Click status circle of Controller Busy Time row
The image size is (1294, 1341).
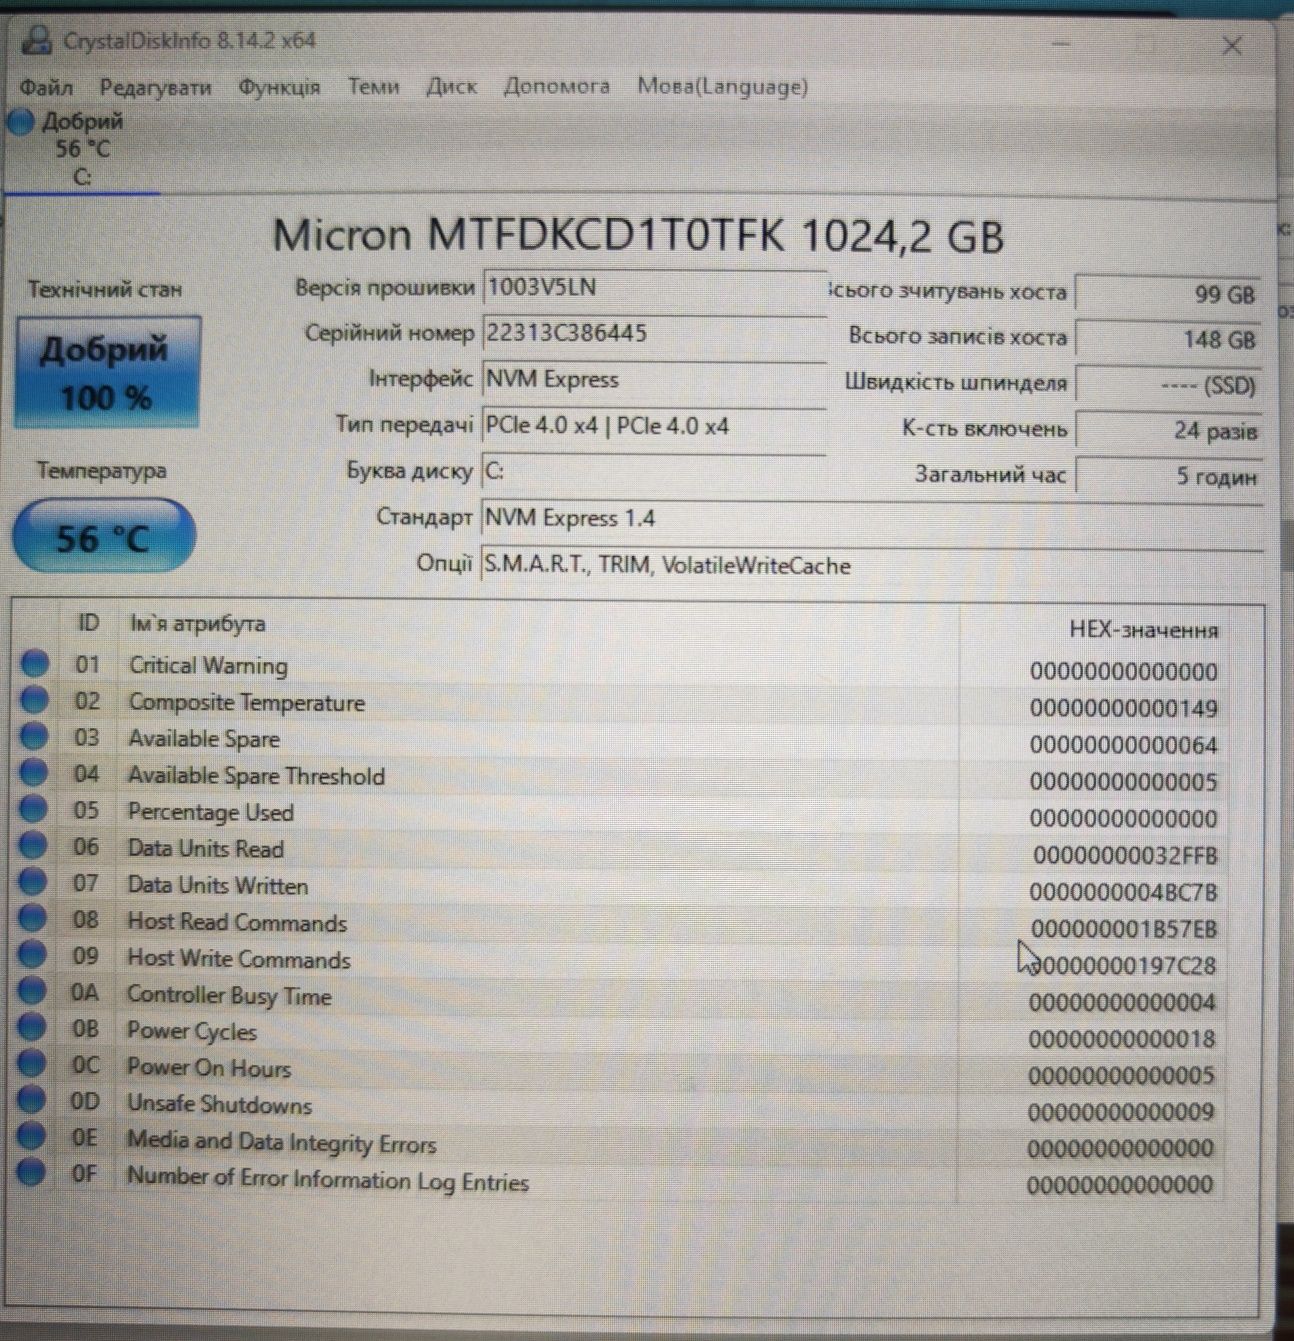coord(33,992)
